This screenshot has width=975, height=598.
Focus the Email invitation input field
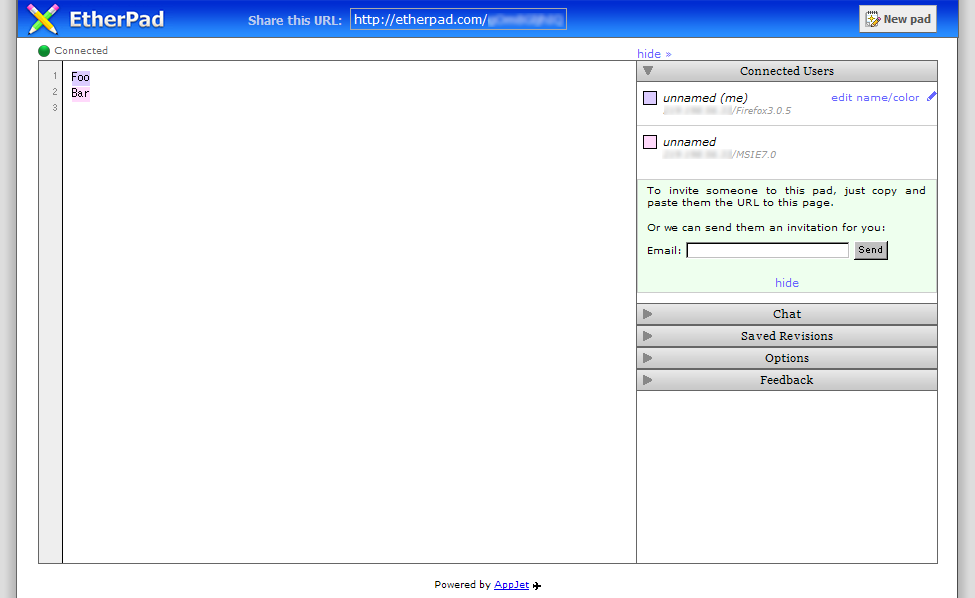[767, 250]
